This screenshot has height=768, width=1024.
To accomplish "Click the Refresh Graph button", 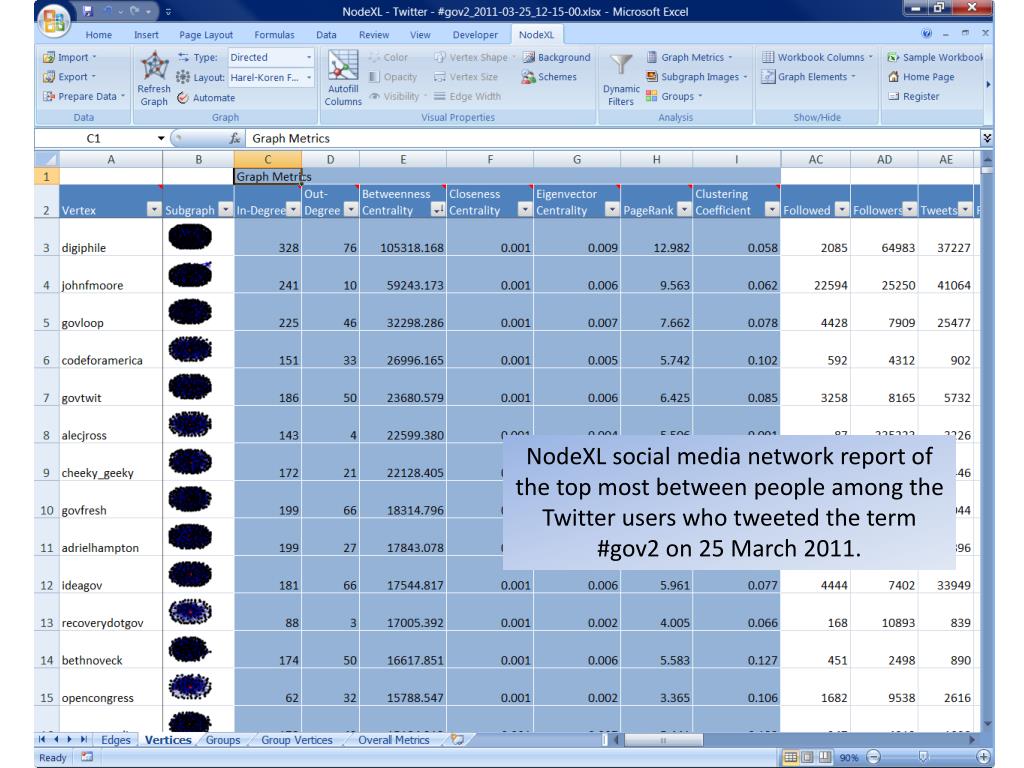I will pyautogui.click(x=154, y=79).
